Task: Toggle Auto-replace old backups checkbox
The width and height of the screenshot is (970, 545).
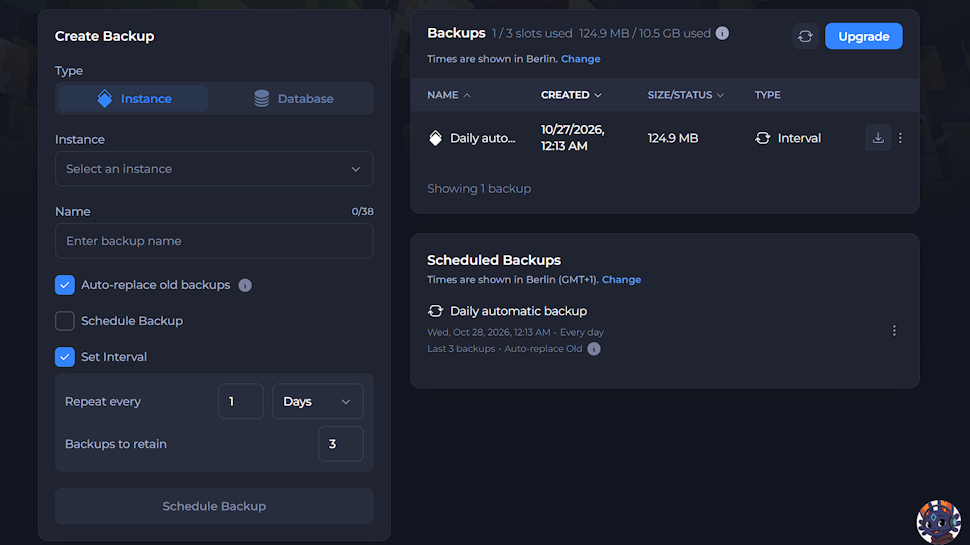Action: coord(65,285)
